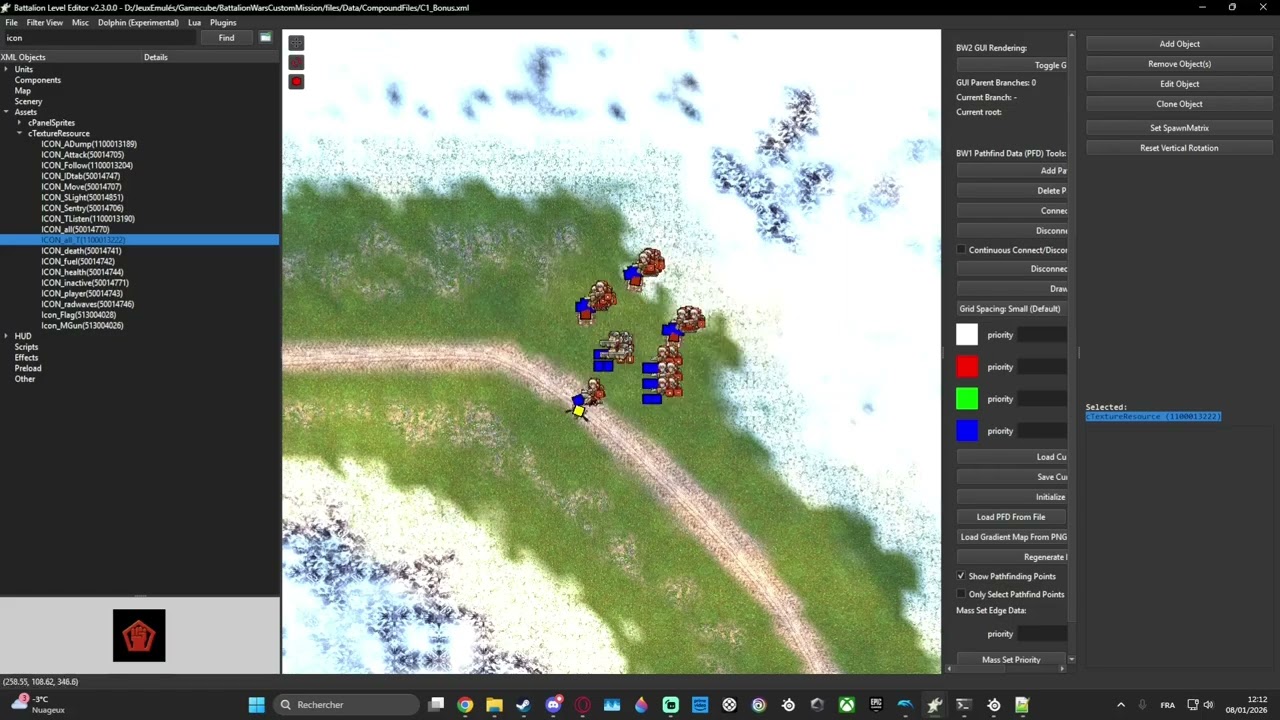Image resolution: width=1280 pixels, height=720 pixels.
Task: Click the Add Object button
Action: point(1180,44)
